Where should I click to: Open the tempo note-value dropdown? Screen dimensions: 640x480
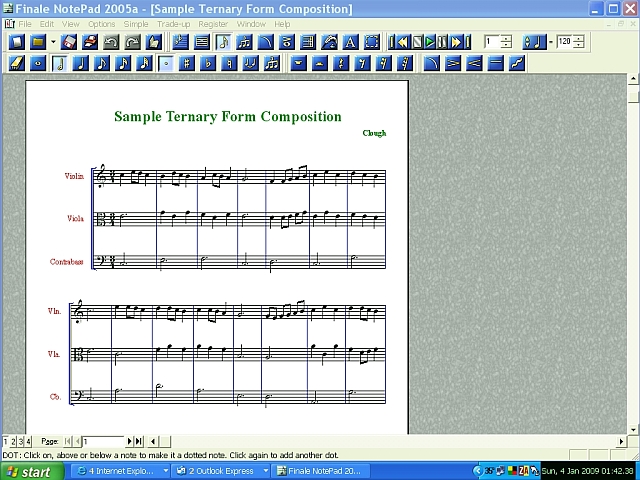(535, 42)
